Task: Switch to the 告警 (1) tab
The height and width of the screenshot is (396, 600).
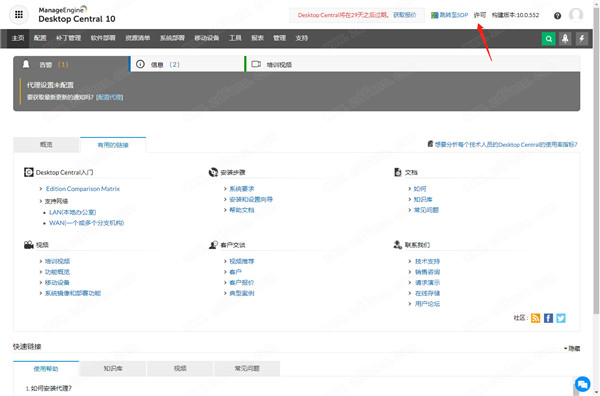Action: click(x=72, y=64)
